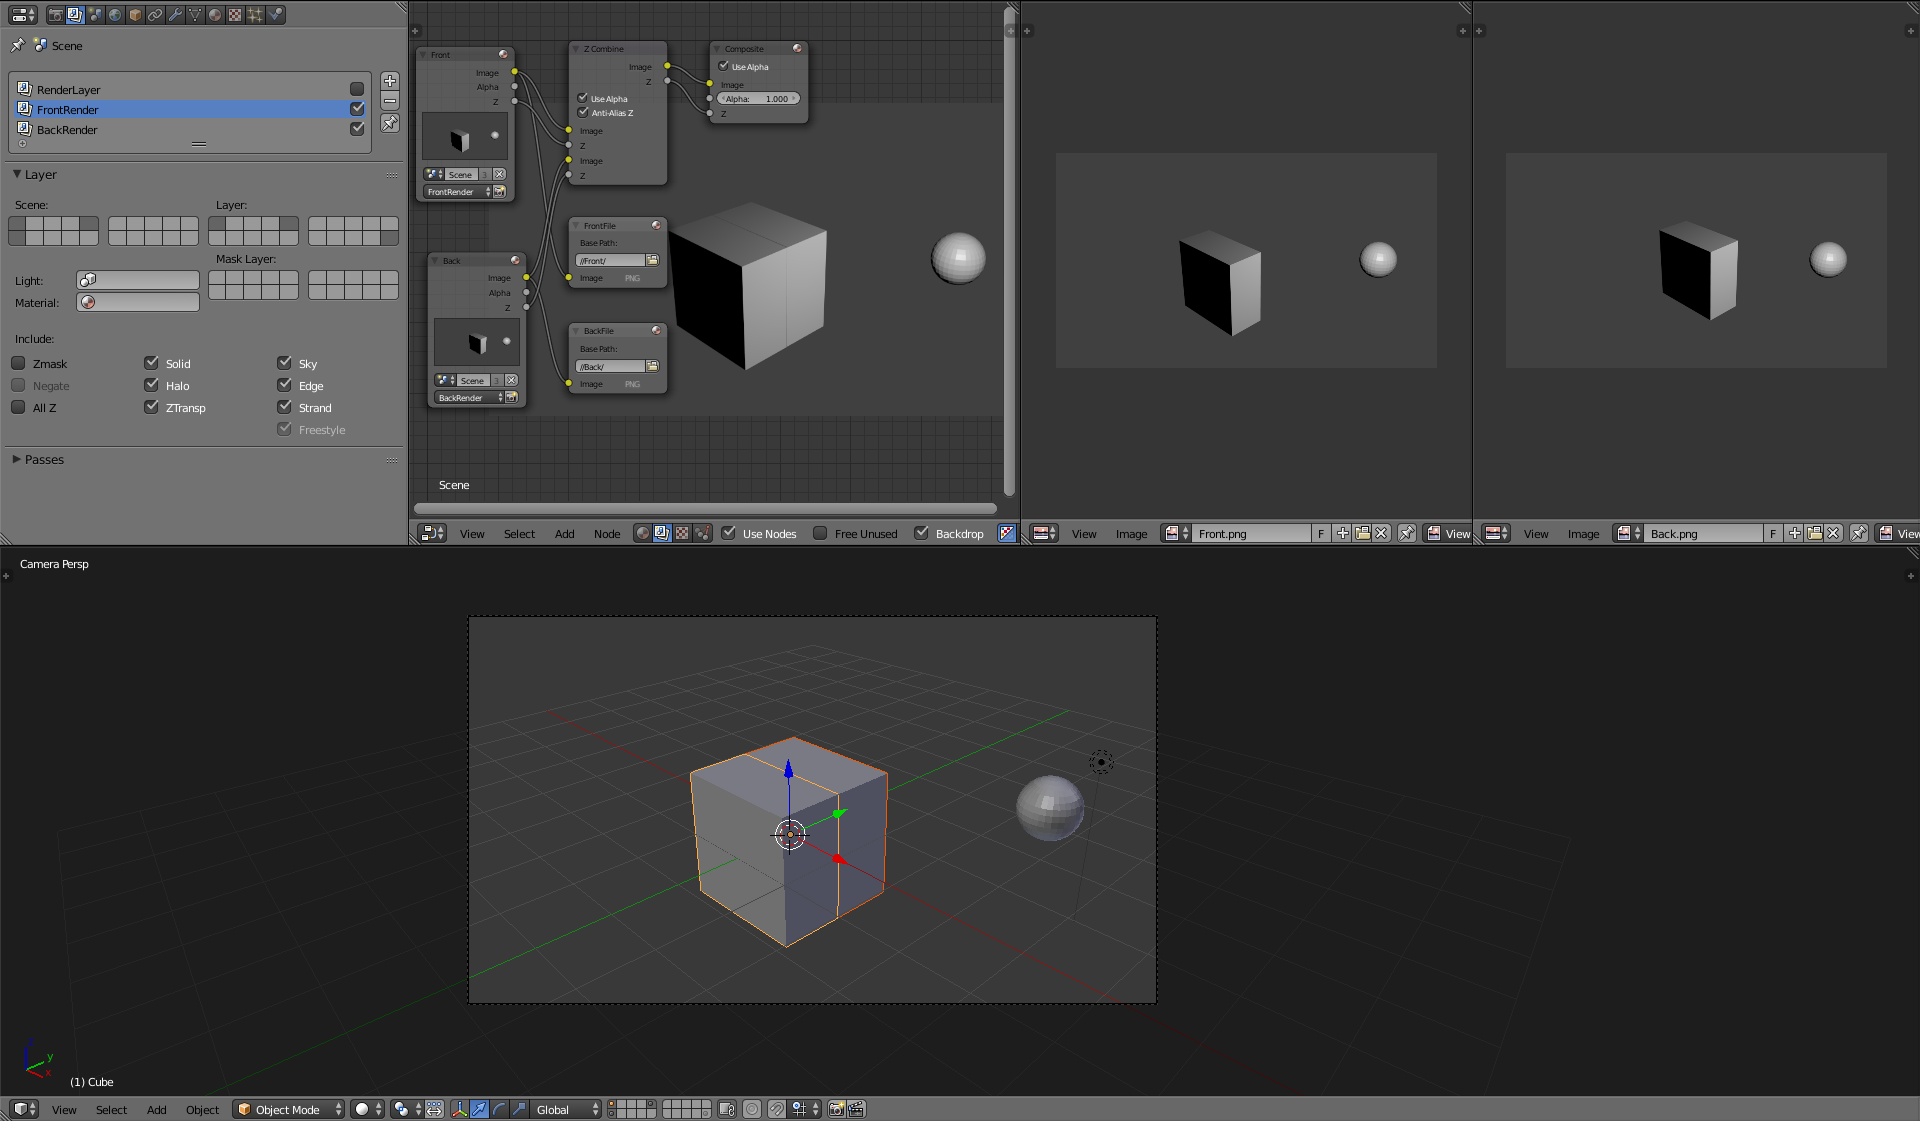Click the node editor horizontal scrollbar
Viewport: 1920px width, 1121px height.
click(705, 508)
